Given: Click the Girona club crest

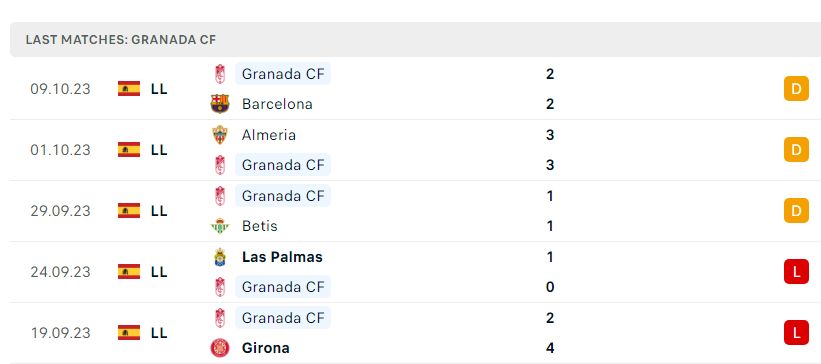Looking at the screenshot, I should [220, 348].
